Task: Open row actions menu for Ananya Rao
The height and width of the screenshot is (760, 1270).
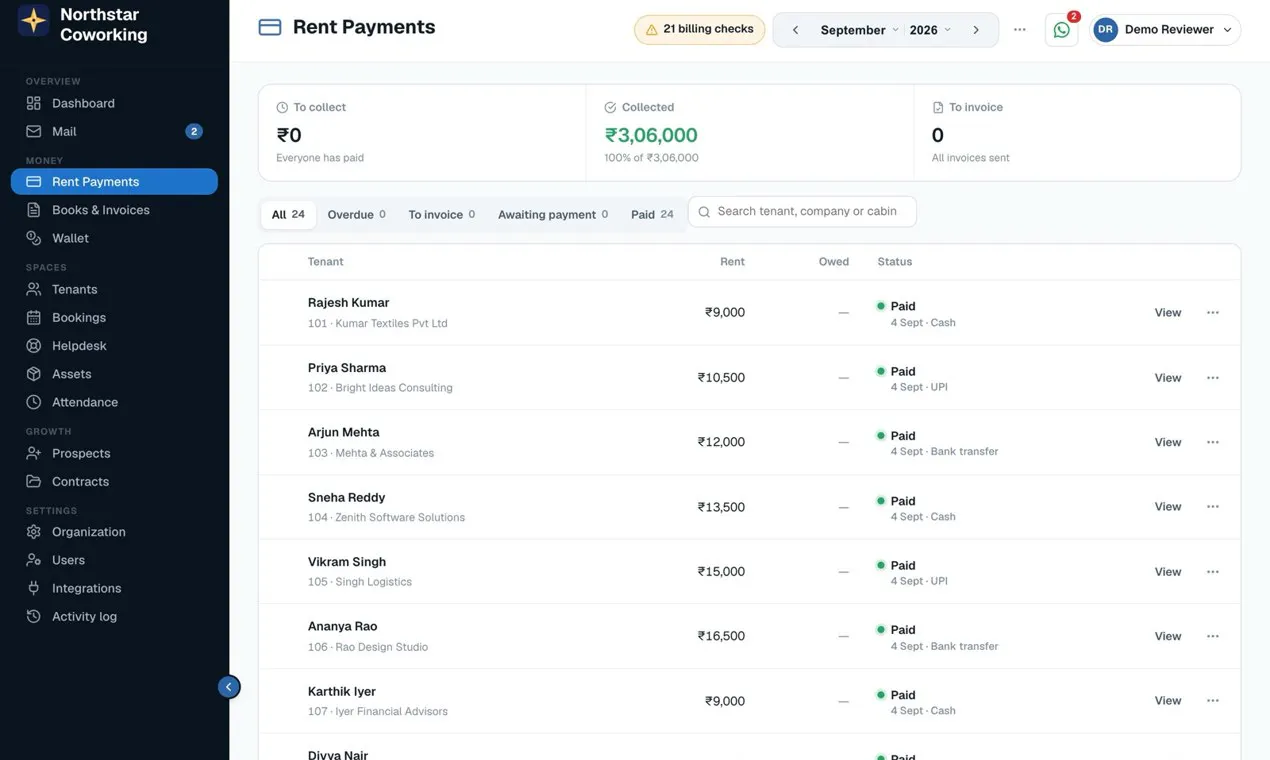Action: coord(1212,636)
